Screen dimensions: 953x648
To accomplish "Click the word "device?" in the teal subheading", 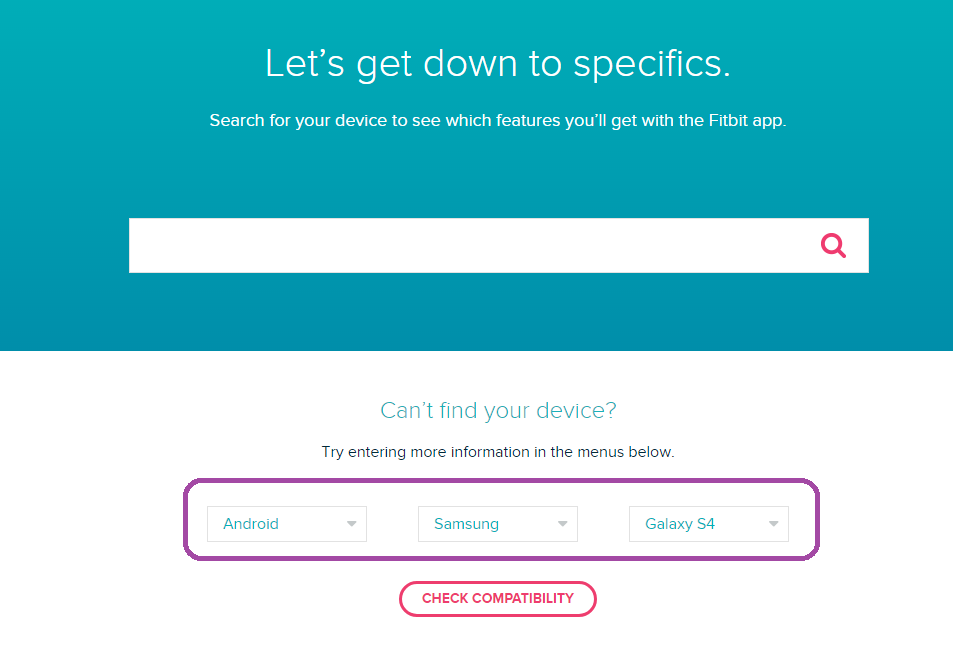I will [582, 410].
